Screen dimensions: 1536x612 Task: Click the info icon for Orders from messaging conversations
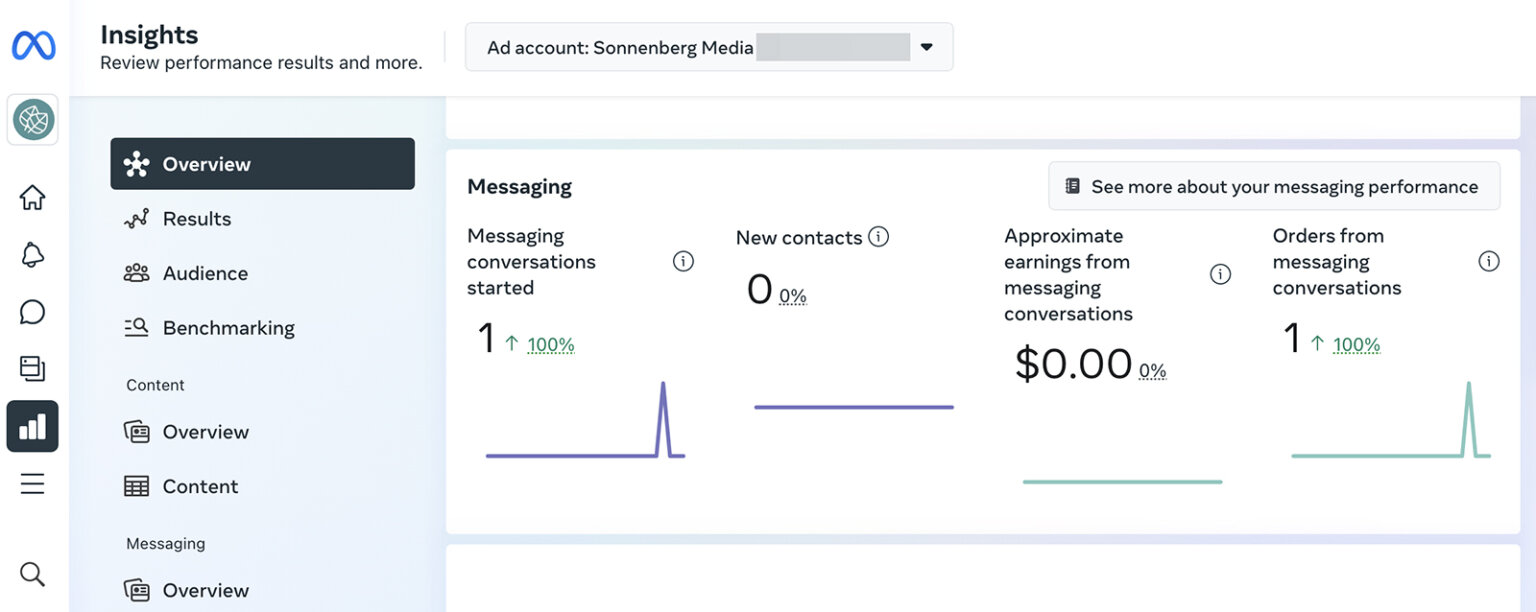(1489, 261)
